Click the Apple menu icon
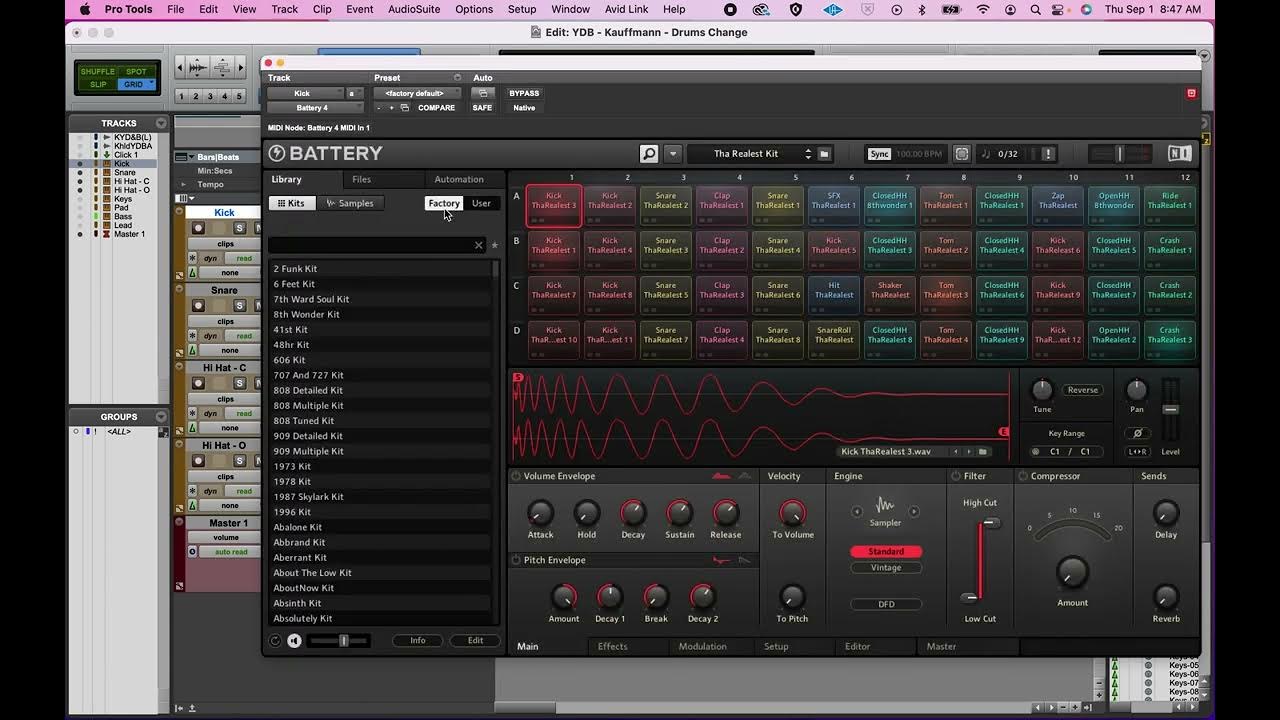The image size is (1280, 720). point(85,9)
